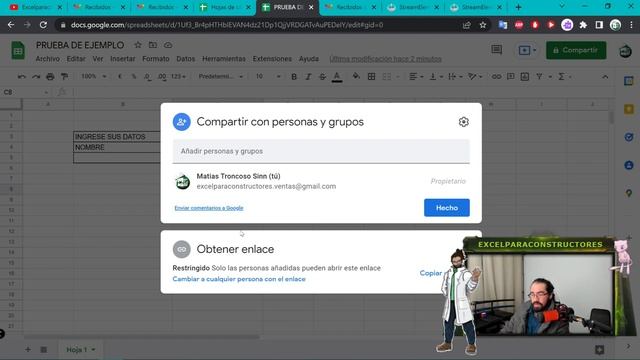Open the Ver menu
This screenshot has height=360, width=640.
point(98,59)
